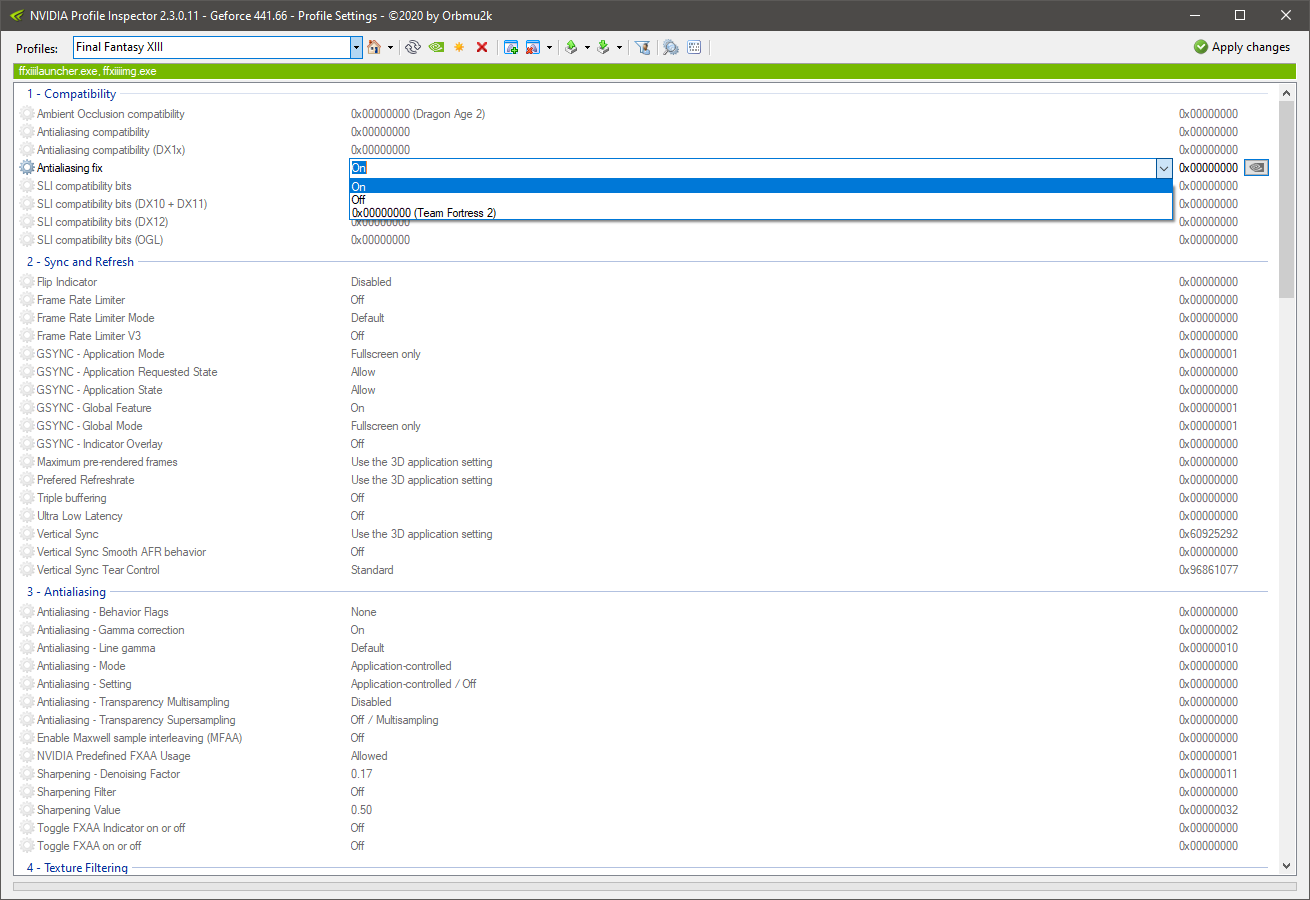Screen dimensions: 1310x900
Task: Click the vertical scrollbar thumb
Action: point(1287,199)
